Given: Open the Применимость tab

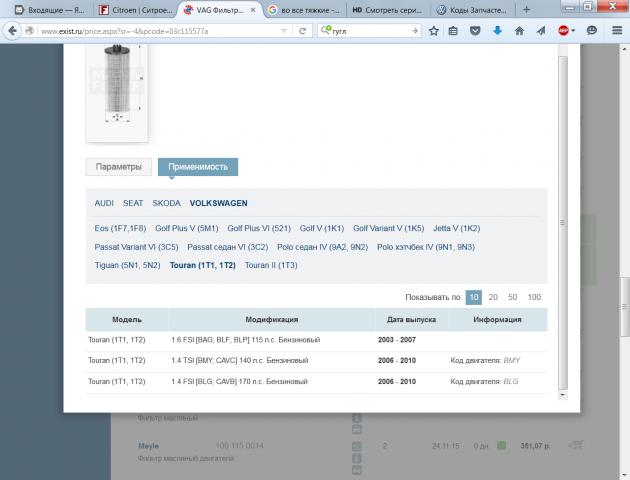Looking at the screenshot, I should (x=198, y=167).
